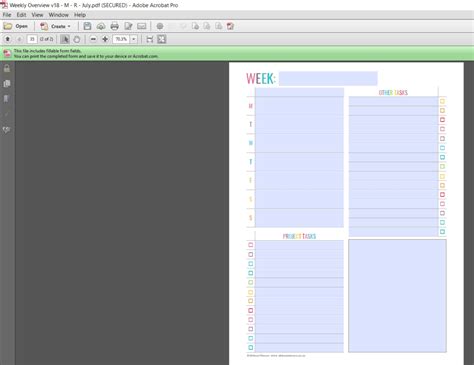Open the zoom level dropdown arrow
This screenshot has width=474, height=365.
134,39
